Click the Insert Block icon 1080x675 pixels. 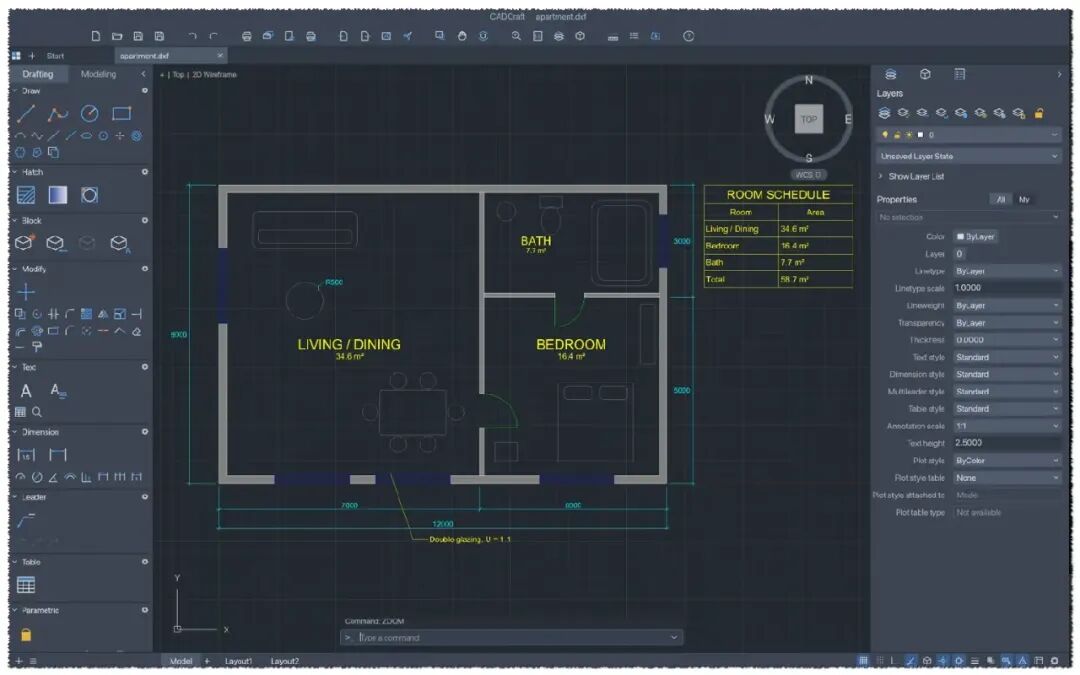(x=24, y=242)
